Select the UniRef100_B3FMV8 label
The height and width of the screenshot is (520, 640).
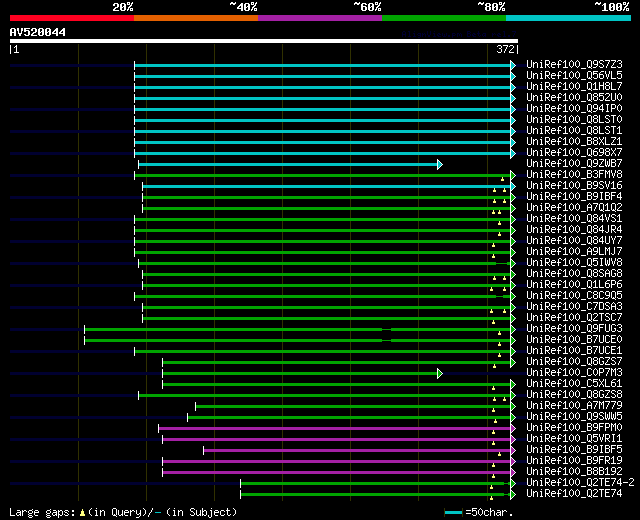coord(574,175)
